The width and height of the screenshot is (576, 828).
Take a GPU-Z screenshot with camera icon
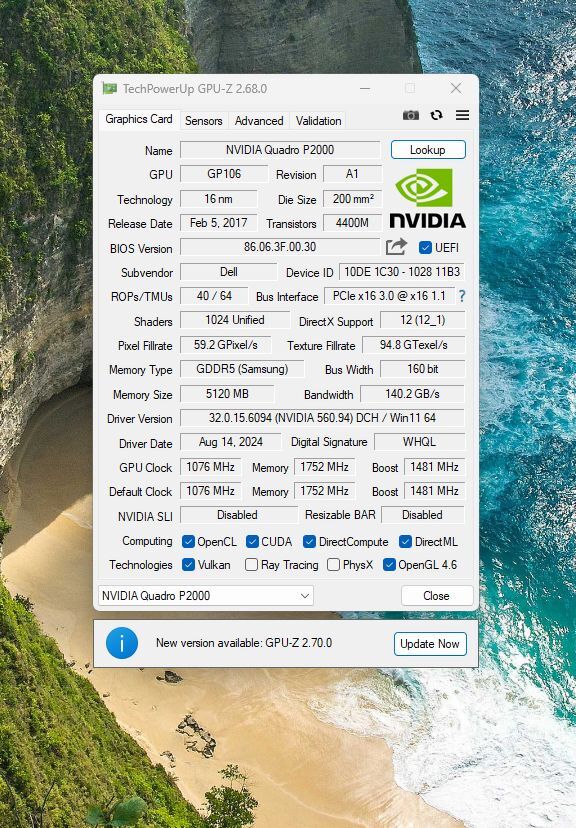click(411, 115)
